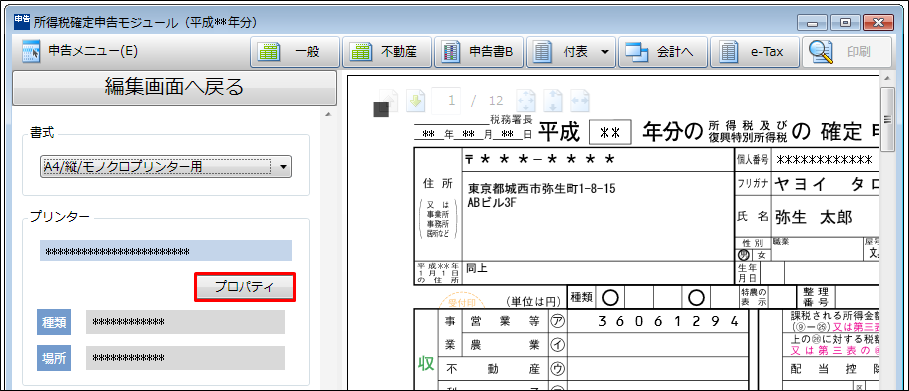Return via 編集画面へ戻る button

pos(174,88)
